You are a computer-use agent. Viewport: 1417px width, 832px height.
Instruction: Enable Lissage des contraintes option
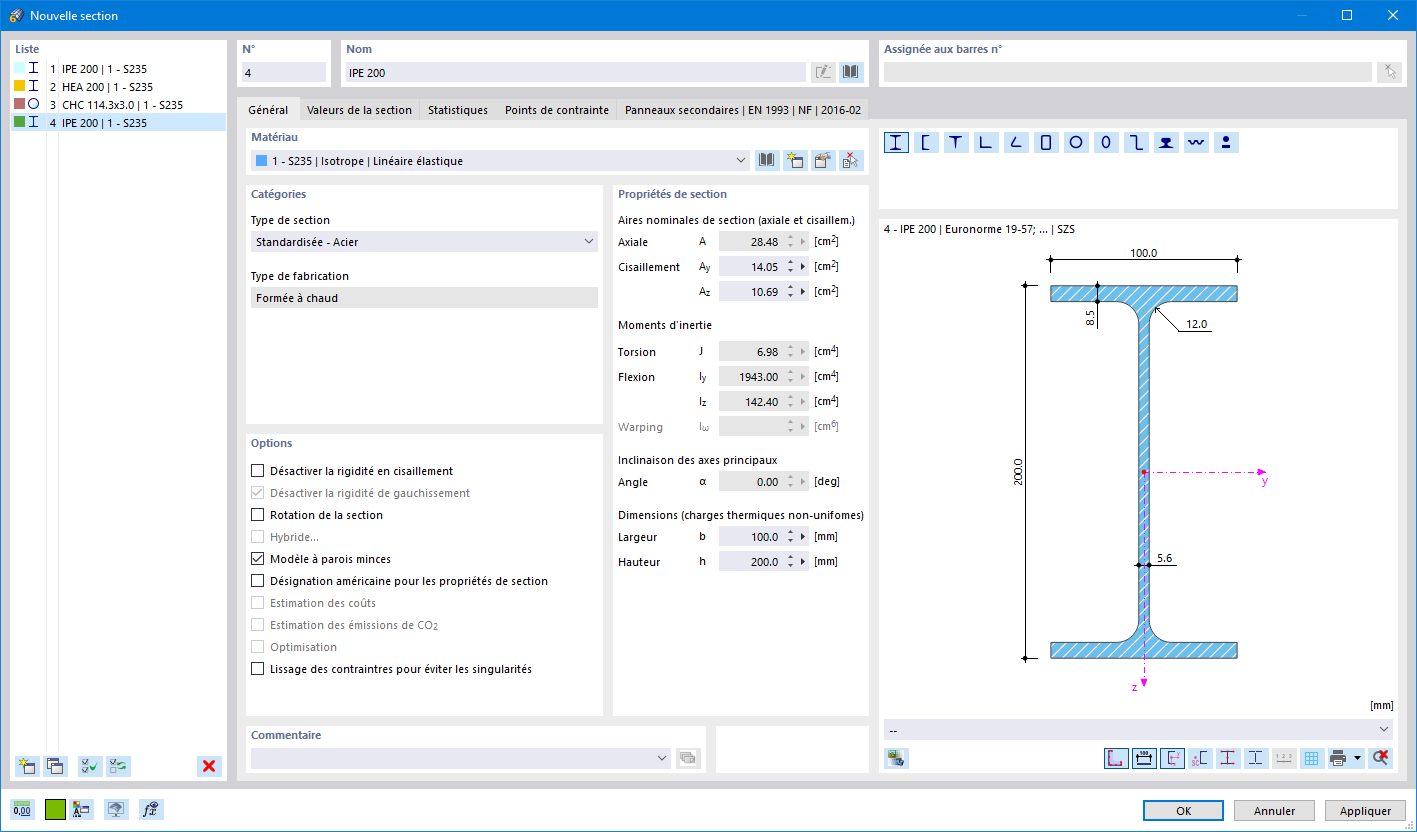[x=257, y=669]
